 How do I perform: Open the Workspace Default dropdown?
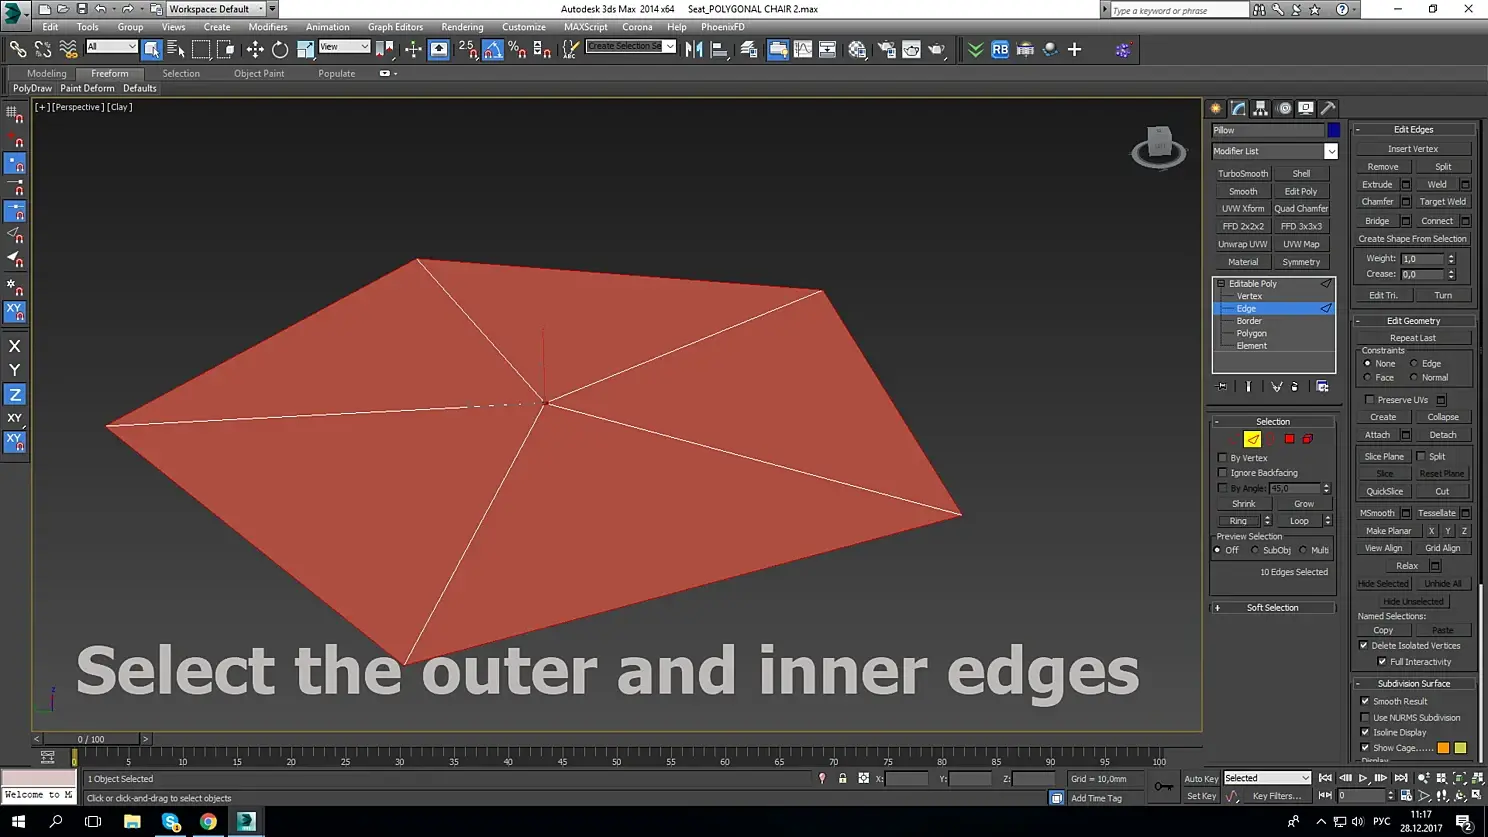coord(216,9)
